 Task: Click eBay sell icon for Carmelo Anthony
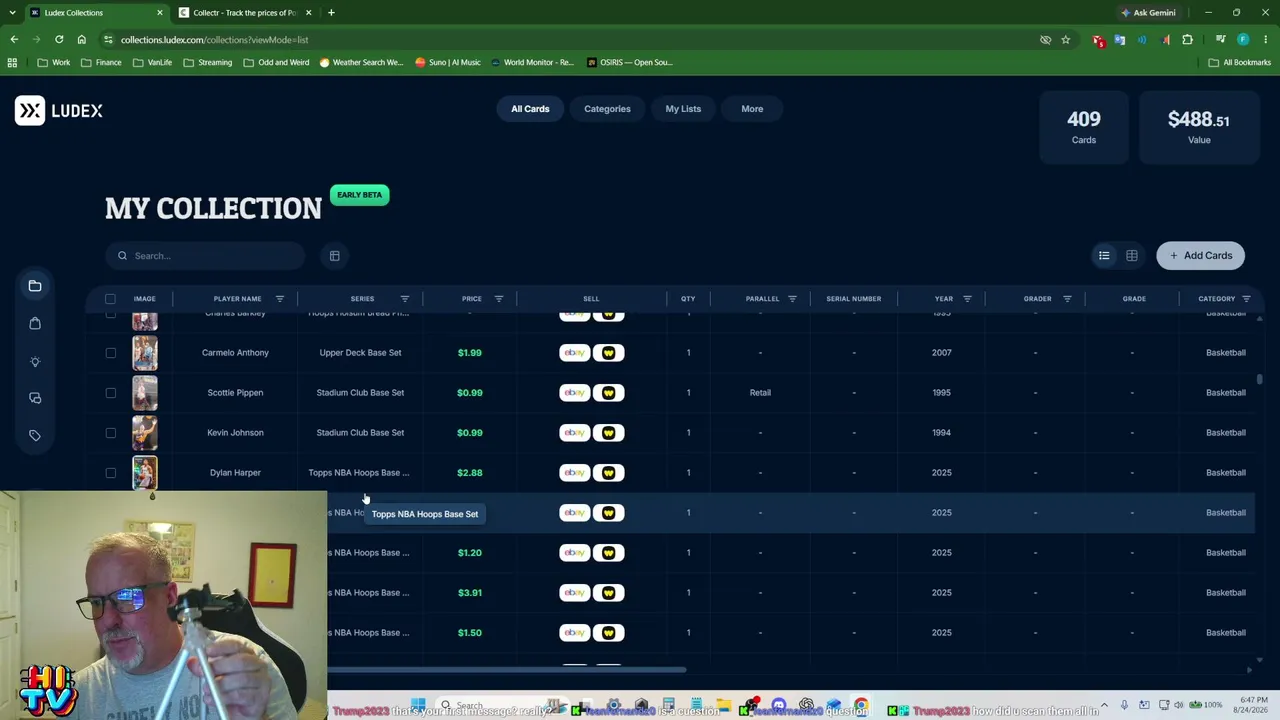coord(575,352)
